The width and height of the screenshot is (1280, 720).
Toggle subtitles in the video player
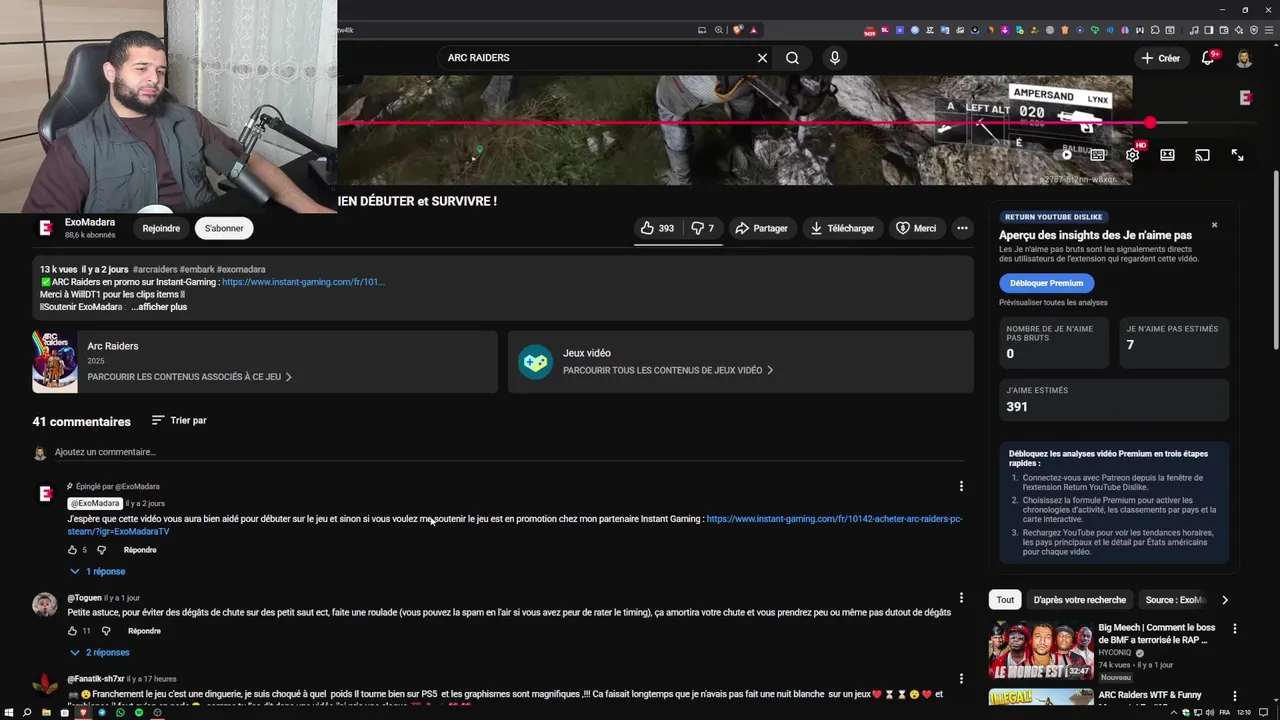point(1097,155)
